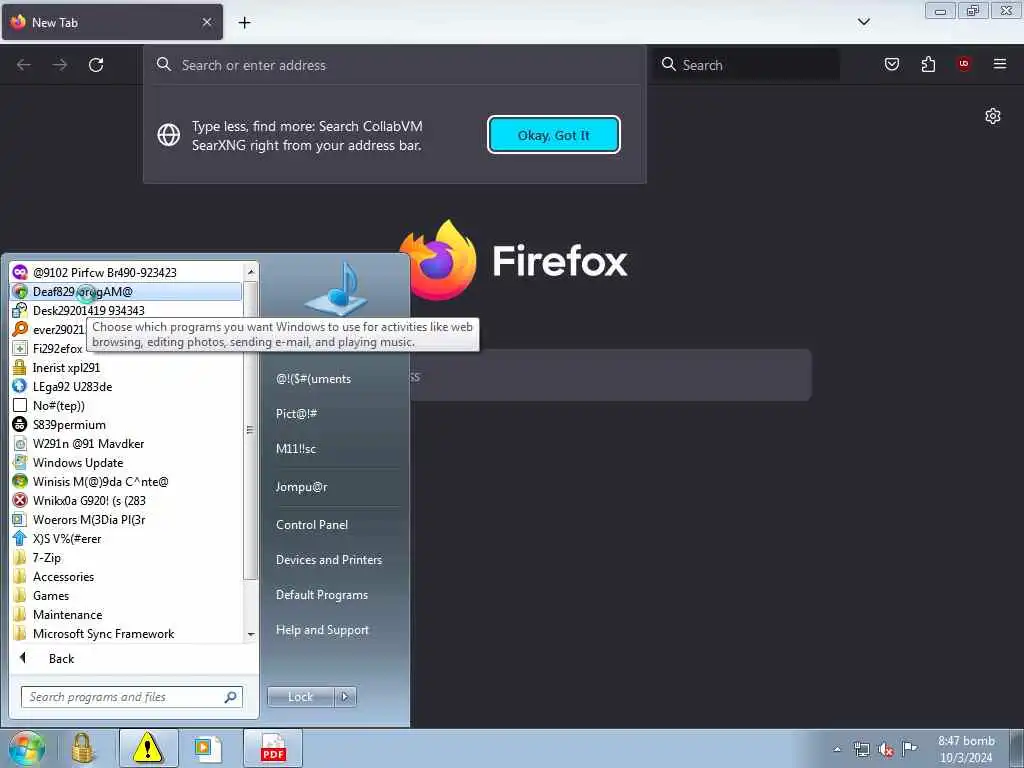Image resolution: width=1024 pixels, height=768 pixels.
Task: Open the Extensions puzzle icon
Action: click(928, 64)
